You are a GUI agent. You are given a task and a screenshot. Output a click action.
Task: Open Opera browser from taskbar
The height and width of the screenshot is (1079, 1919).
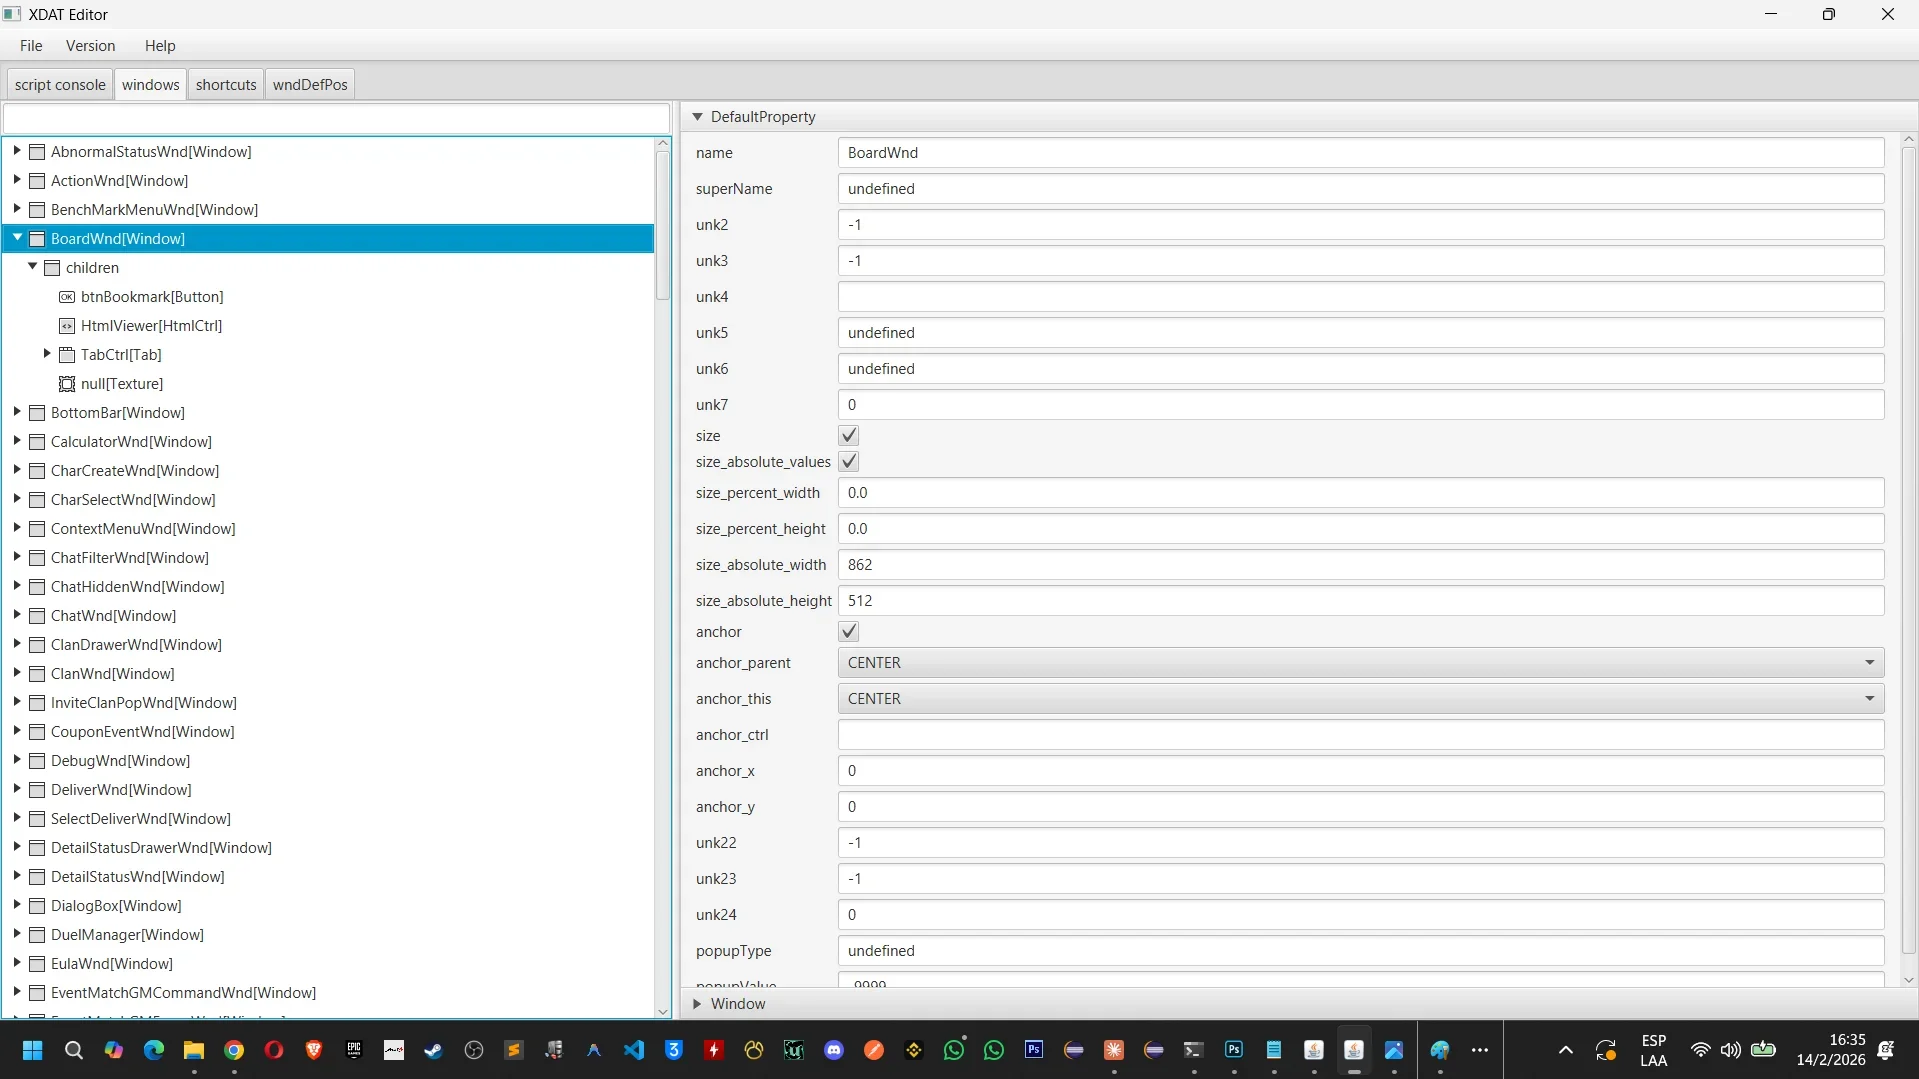274,1050
